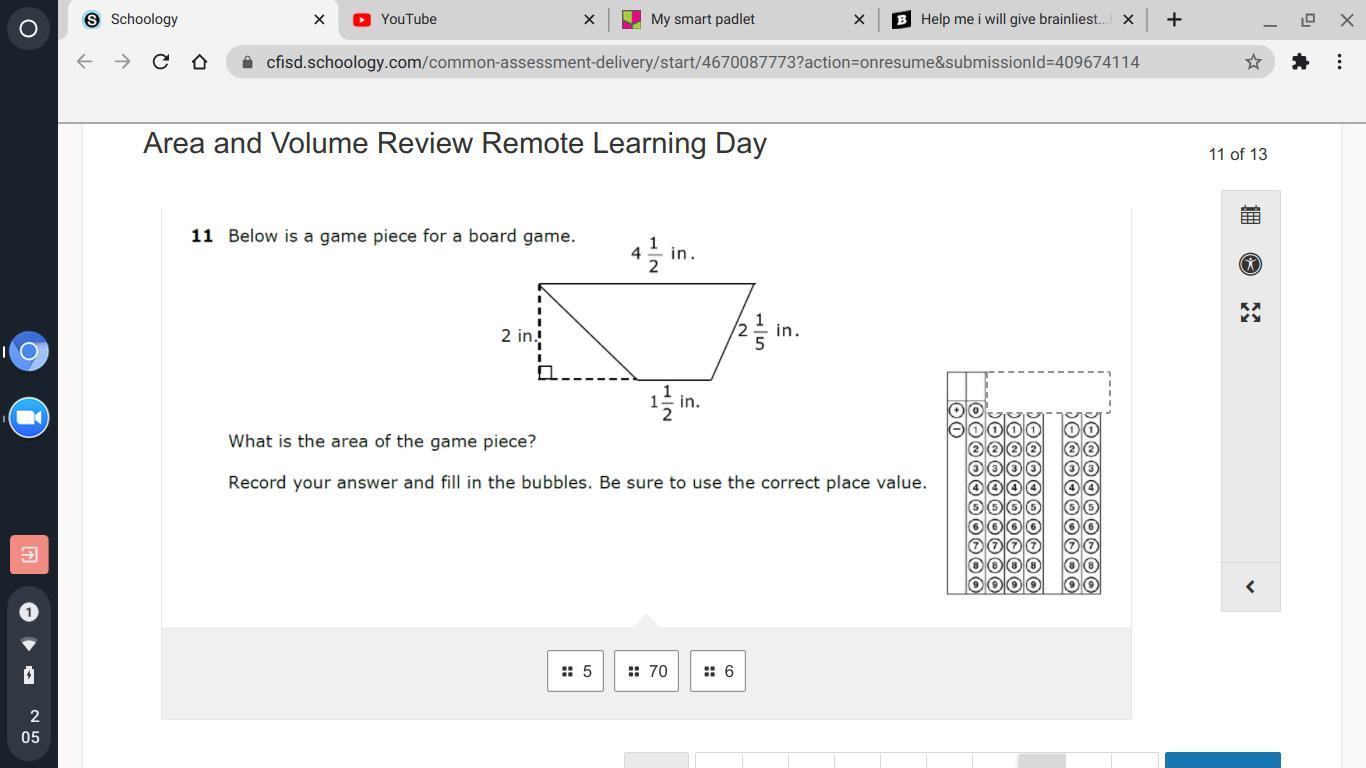The width and height of the screenshot is (1366, 768).
Task: Close the Brainly help tab
Action: coord(1129,19)
